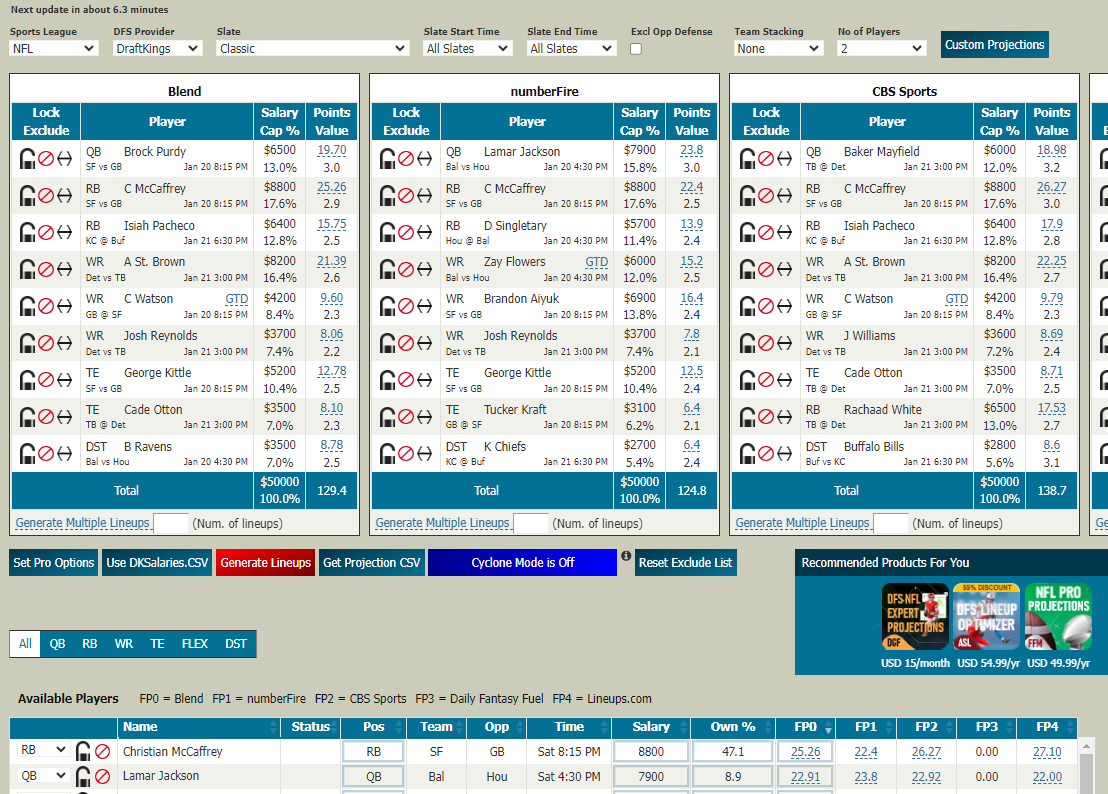Open No of Players dropdown
This screenshot has height=794, width=1108.
(x=882, y=48)
